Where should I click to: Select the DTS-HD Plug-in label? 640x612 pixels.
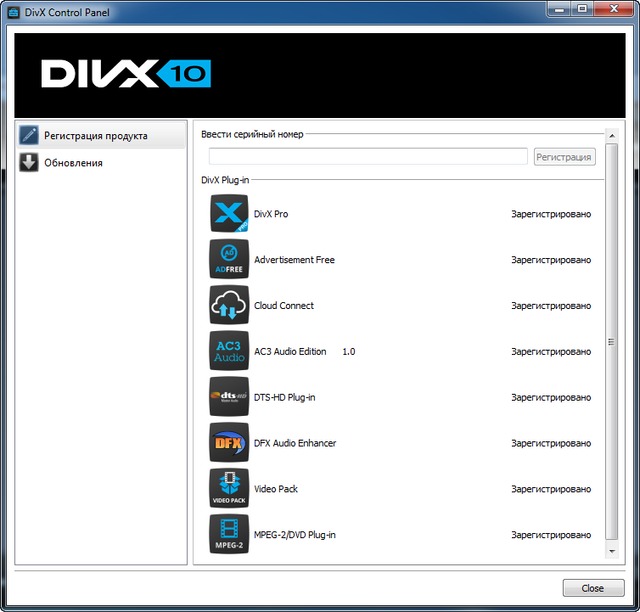[x=284, y=397]
